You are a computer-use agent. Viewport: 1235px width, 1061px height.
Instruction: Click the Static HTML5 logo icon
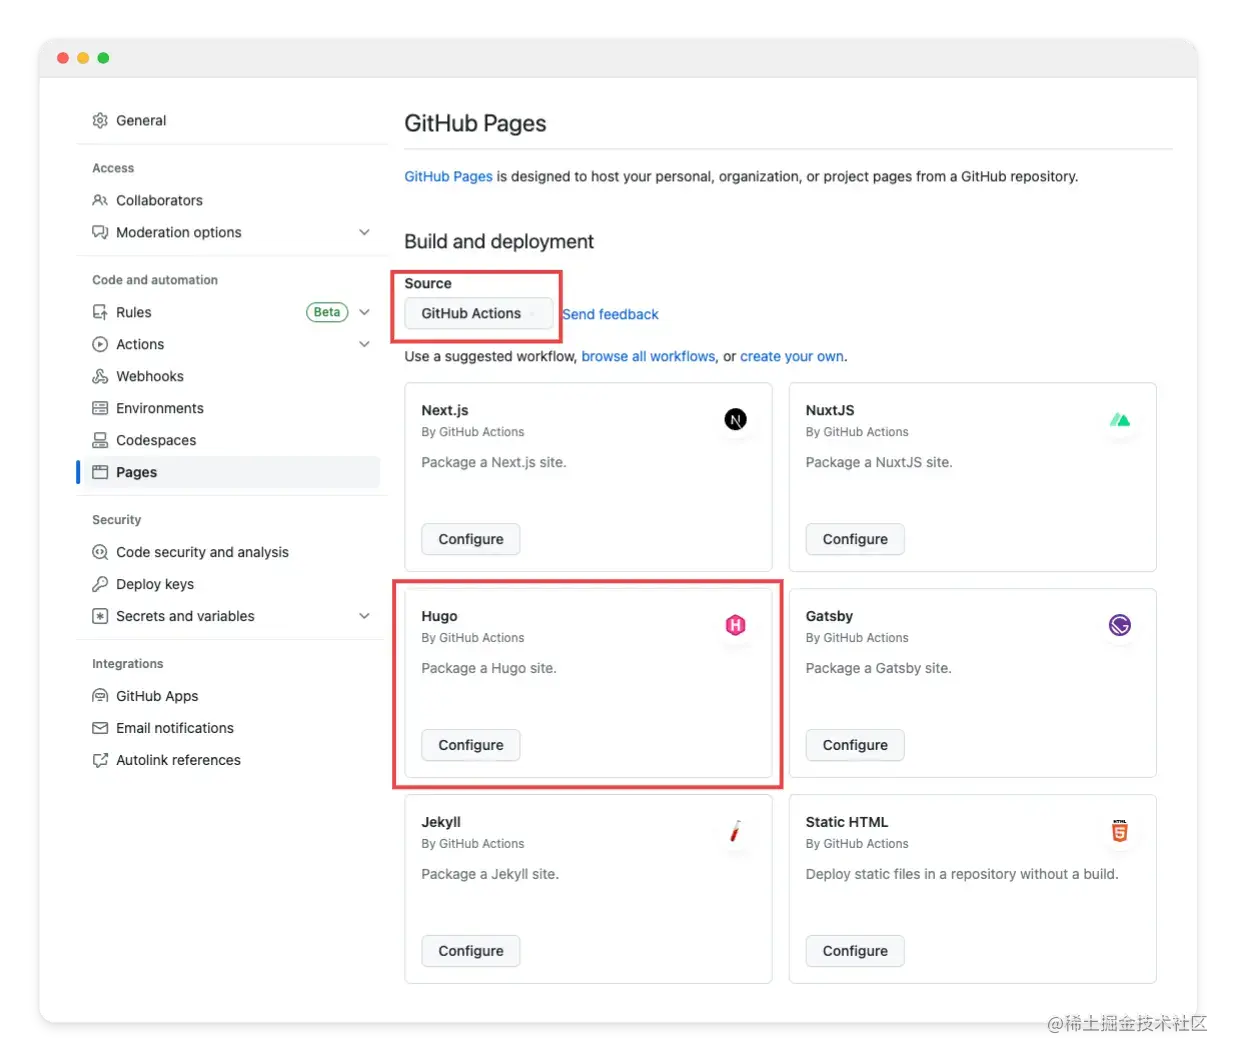pos(1119,831)
